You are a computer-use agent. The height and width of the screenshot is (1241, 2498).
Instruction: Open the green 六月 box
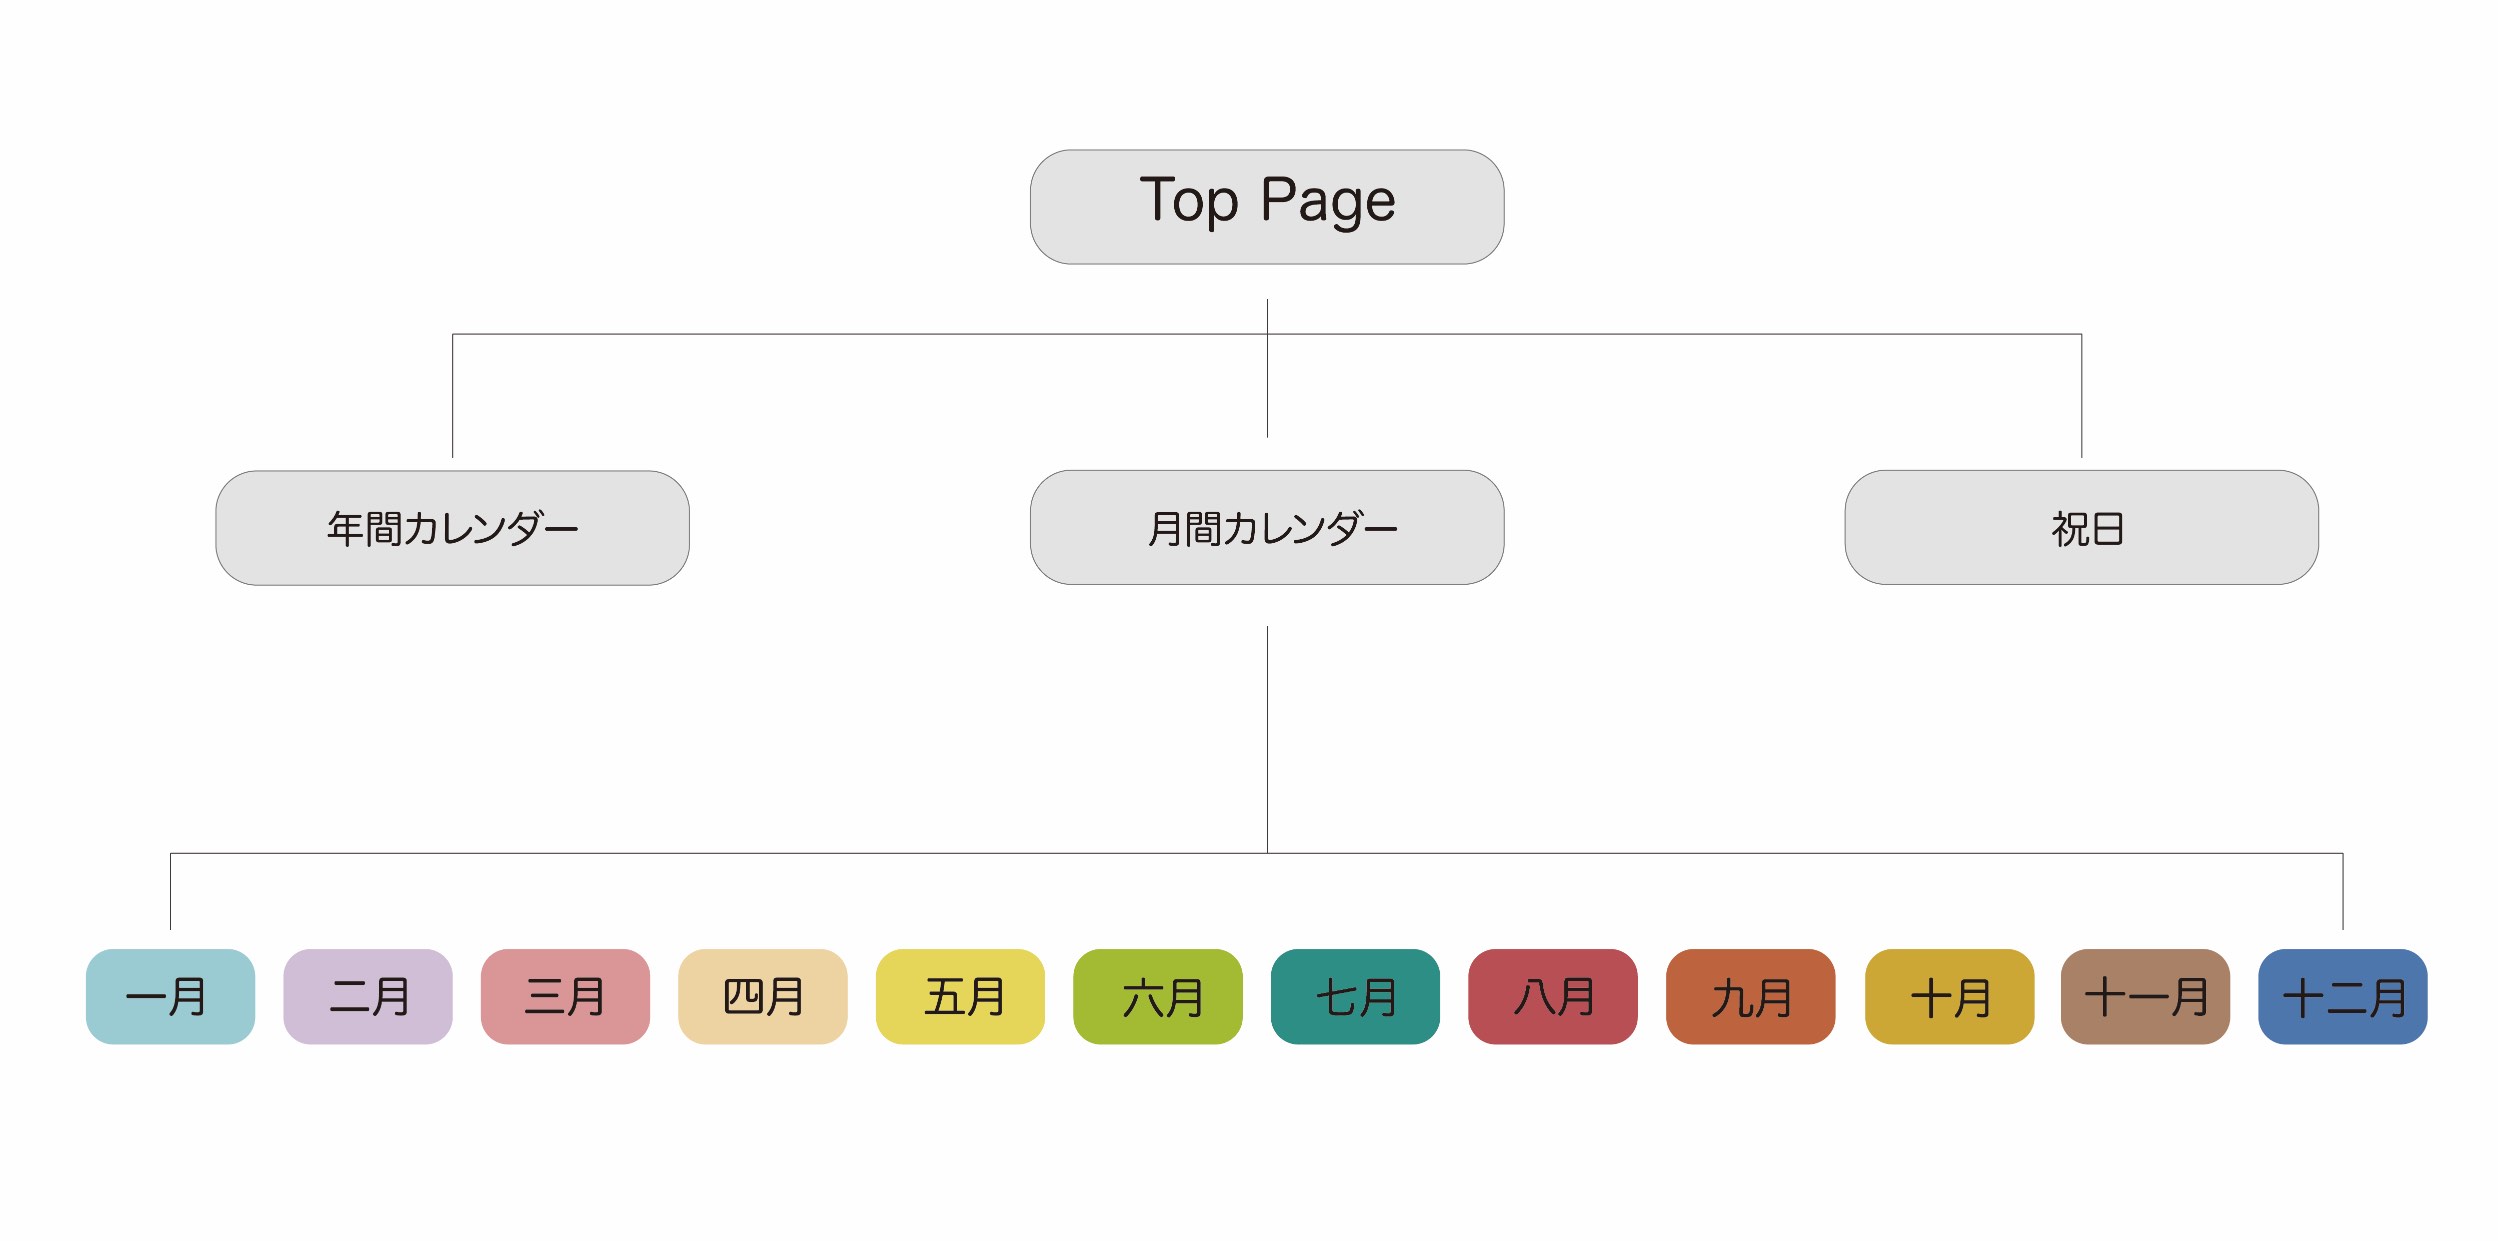[1157, 997]
